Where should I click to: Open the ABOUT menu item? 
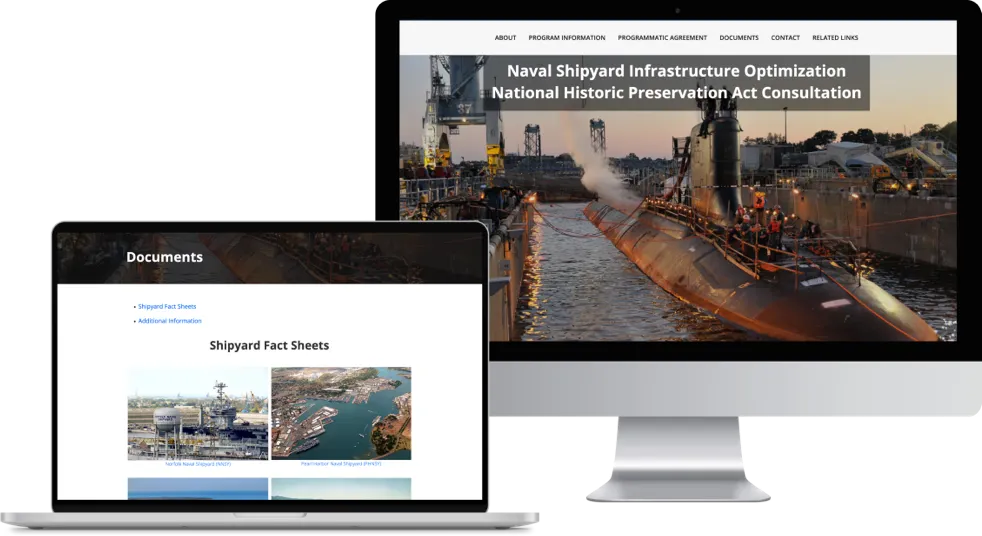(x=505, y=38)
